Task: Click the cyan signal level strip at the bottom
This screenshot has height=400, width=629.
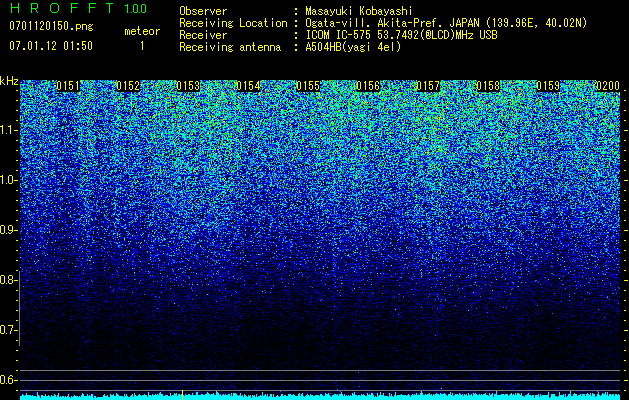Action: [320, 397]
